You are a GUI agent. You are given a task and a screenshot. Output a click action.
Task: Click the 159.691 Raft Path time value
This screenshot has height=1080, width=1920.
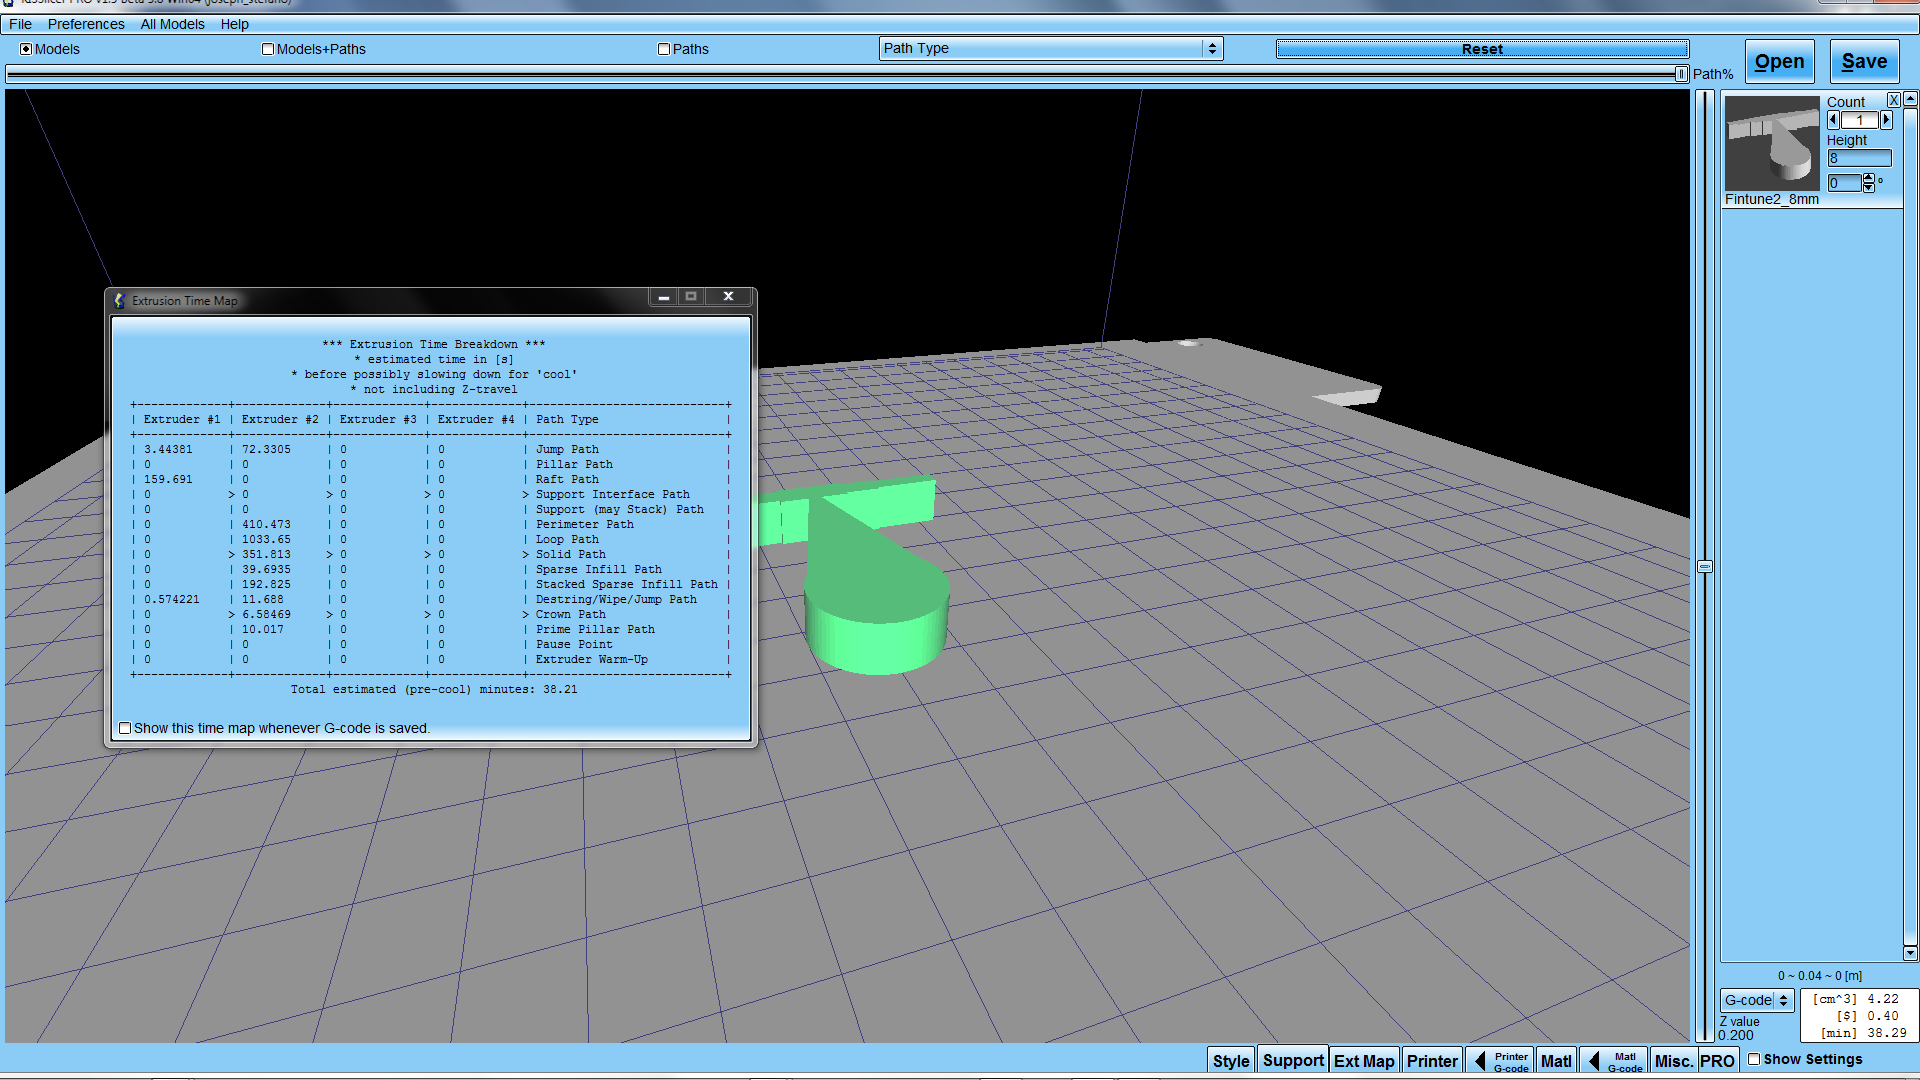point(168,479)
